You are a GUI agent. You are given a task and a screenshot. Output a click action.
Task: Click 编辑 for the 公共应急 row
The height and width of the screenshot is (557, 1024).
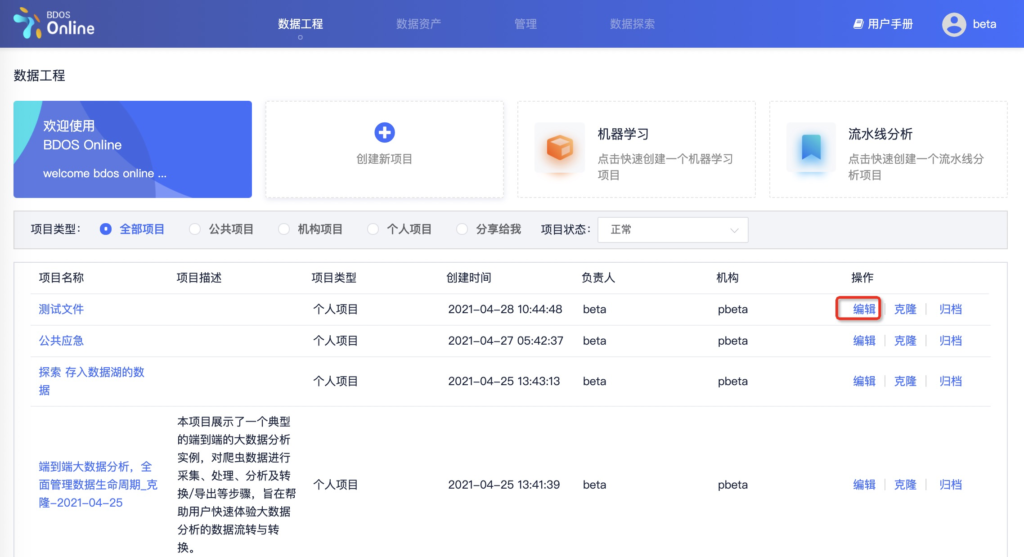pyautogui.click(x=864, y=340)
